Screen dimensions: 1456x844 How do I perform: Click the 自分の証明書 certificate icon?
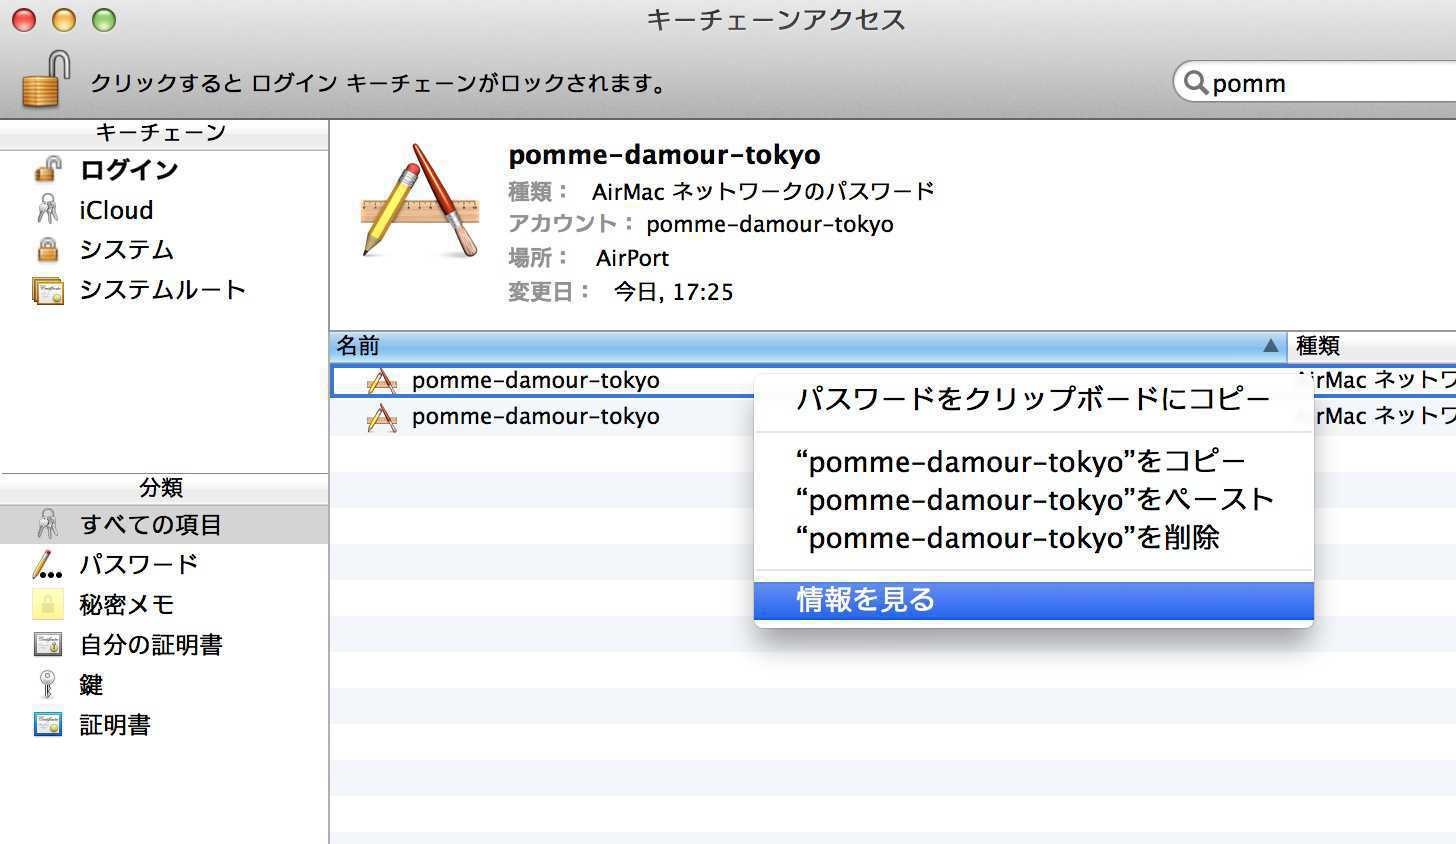[47, 644]
